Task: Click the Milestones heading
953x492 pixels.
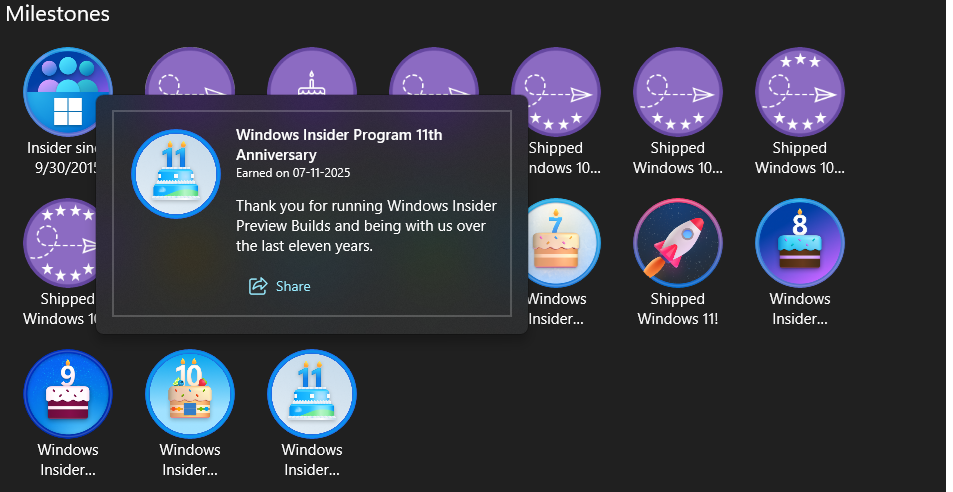Action: (58, 13)
